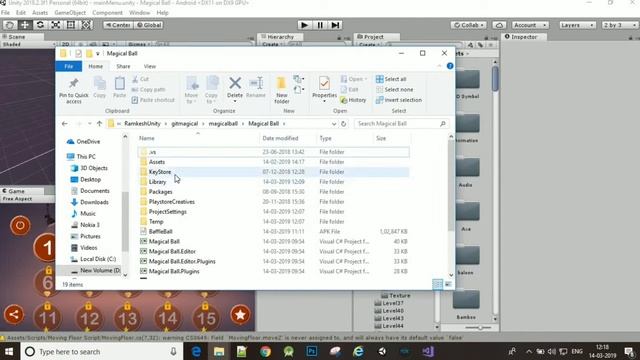Open Free Aspect dropdown in Game view
Viewport: 640px width, 360px height.
coord(27,199)
